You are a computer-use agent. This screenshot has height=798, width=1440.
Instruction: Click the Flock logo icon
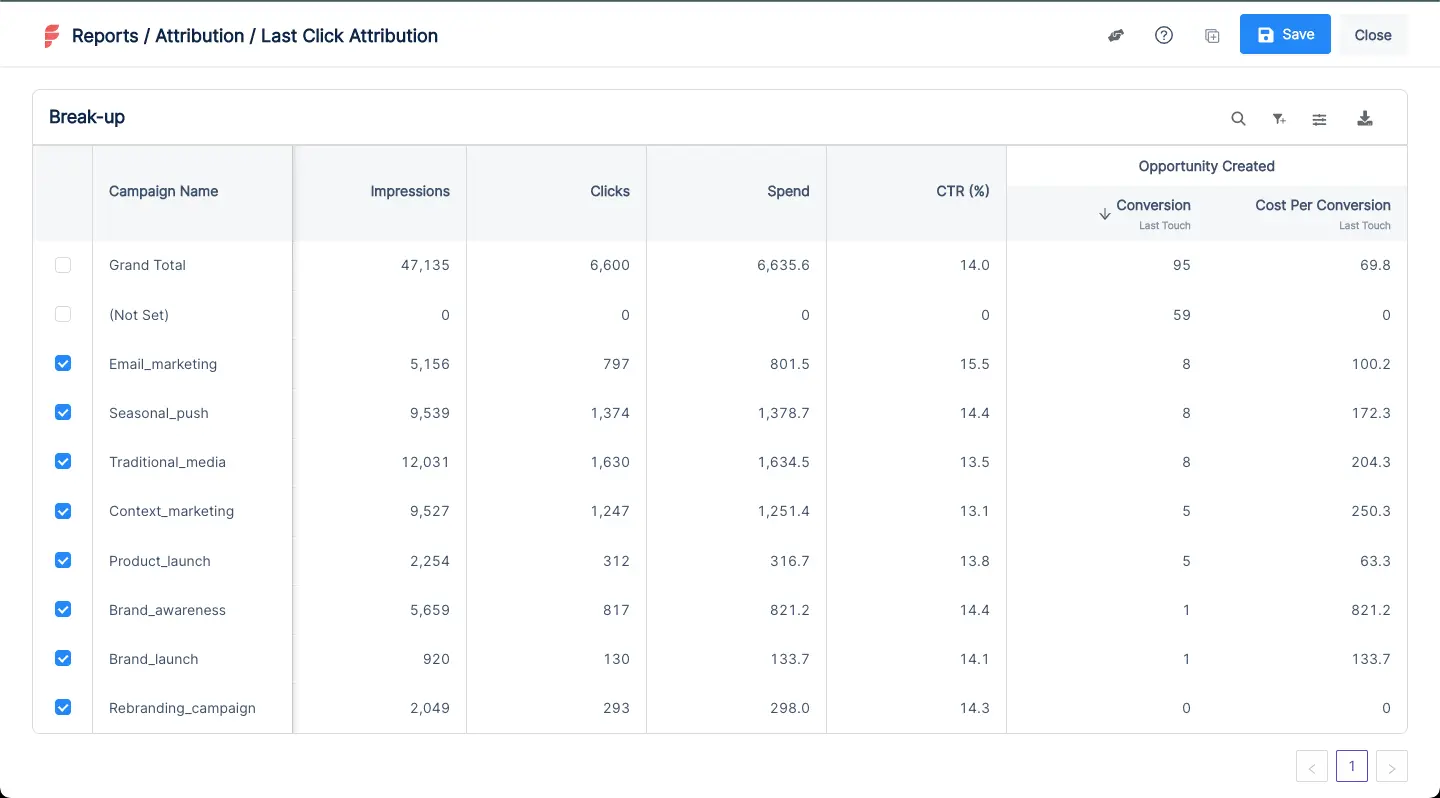[51, 34]
